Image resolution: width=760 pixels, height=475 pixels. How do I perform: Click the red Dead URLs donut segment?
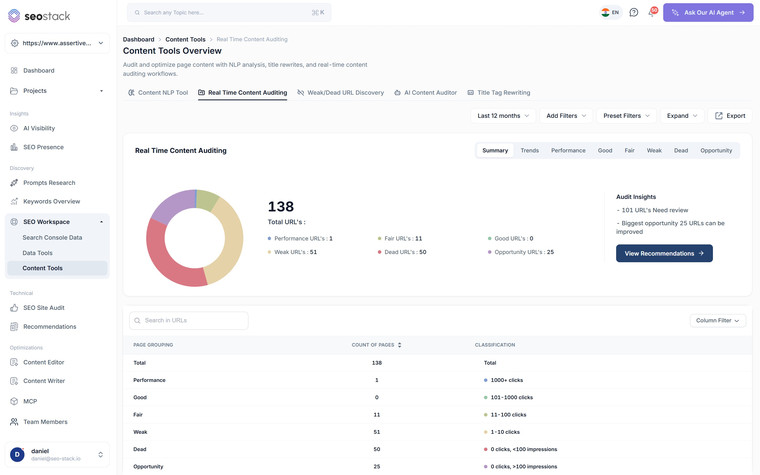coord(165,263)
